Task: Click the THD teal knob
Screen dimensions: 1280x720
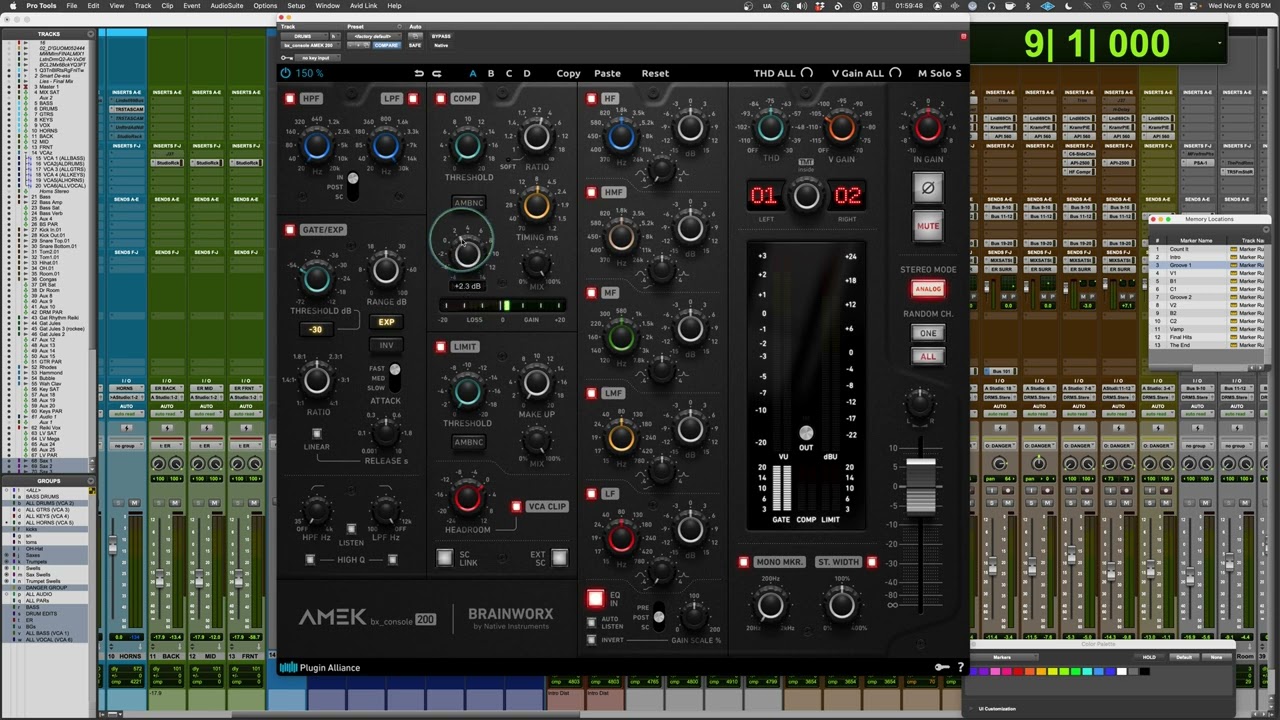Action: [x=770, y=128]
